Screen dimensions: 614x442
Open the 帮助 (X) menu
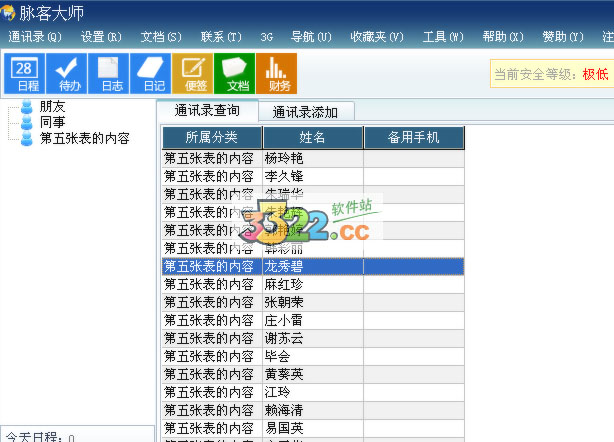pyautogui.click(x=503, y=37)
